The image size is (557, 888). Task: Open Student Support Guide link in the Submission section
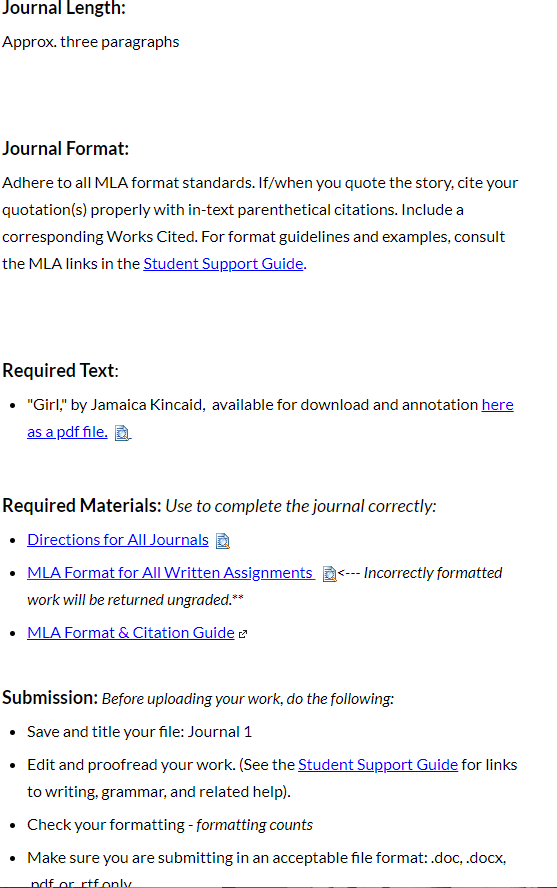click(x=378, y=765)
